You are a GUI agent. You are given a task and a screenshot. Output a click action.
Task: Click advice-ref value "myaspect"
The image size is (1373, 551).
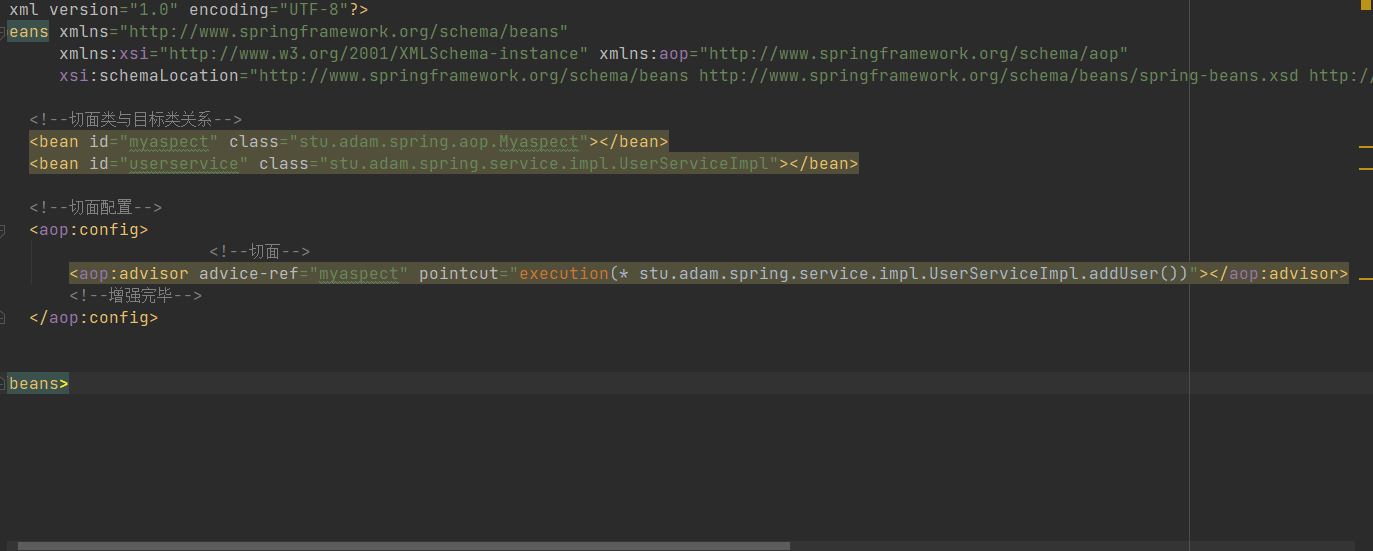[359, 274]
